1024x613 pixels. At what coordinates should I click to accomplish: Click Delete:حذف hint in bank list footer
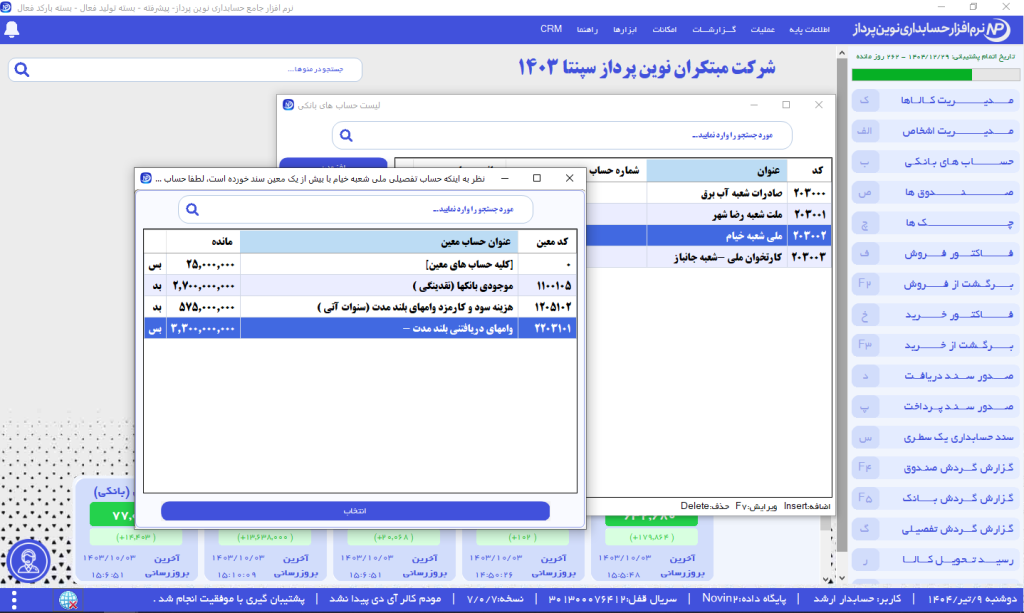tap(705, 506)
